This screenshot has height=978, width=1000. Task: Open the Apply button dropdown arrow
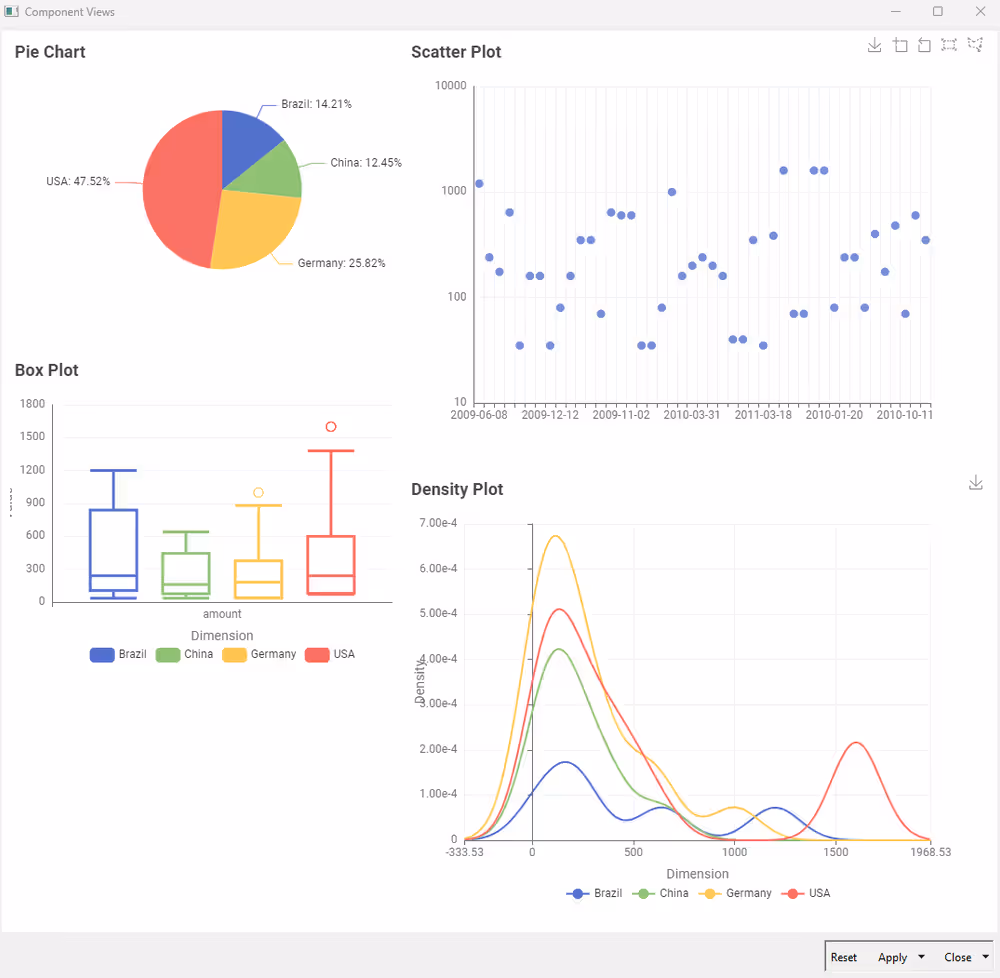pyautogui.click(x=921, y=958)
